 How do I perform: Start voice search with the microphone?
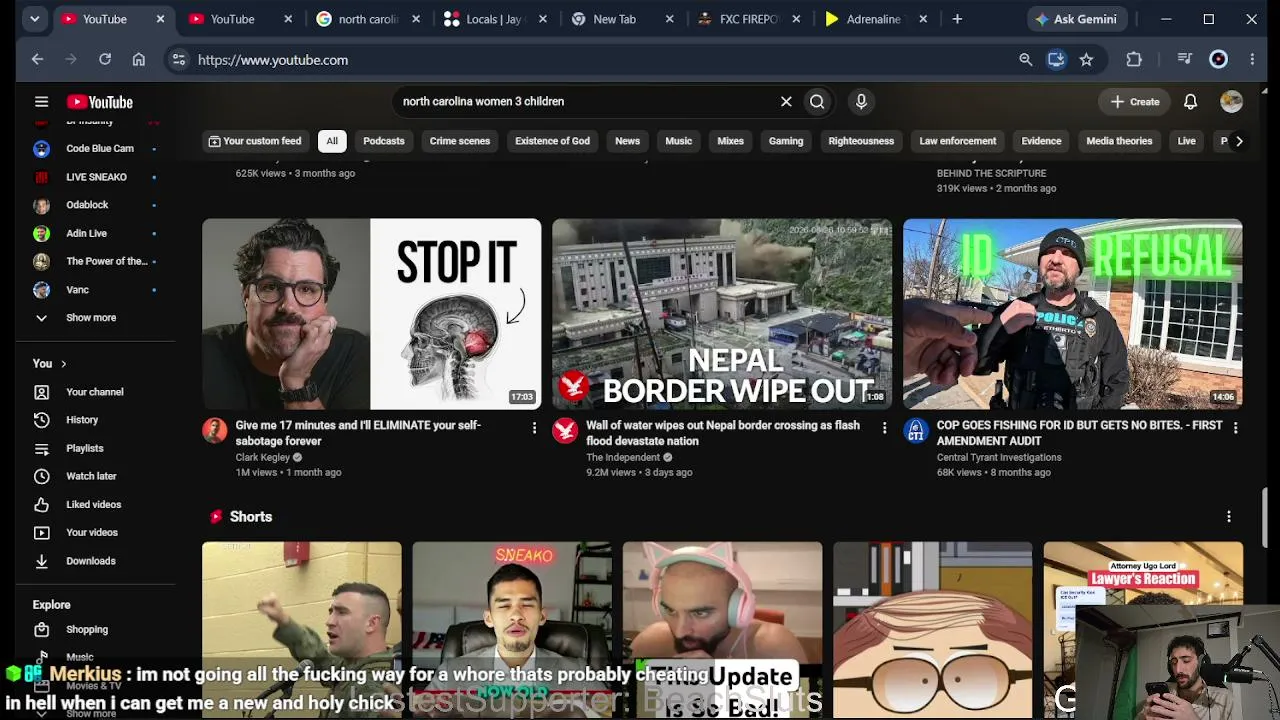coord(861,101)
